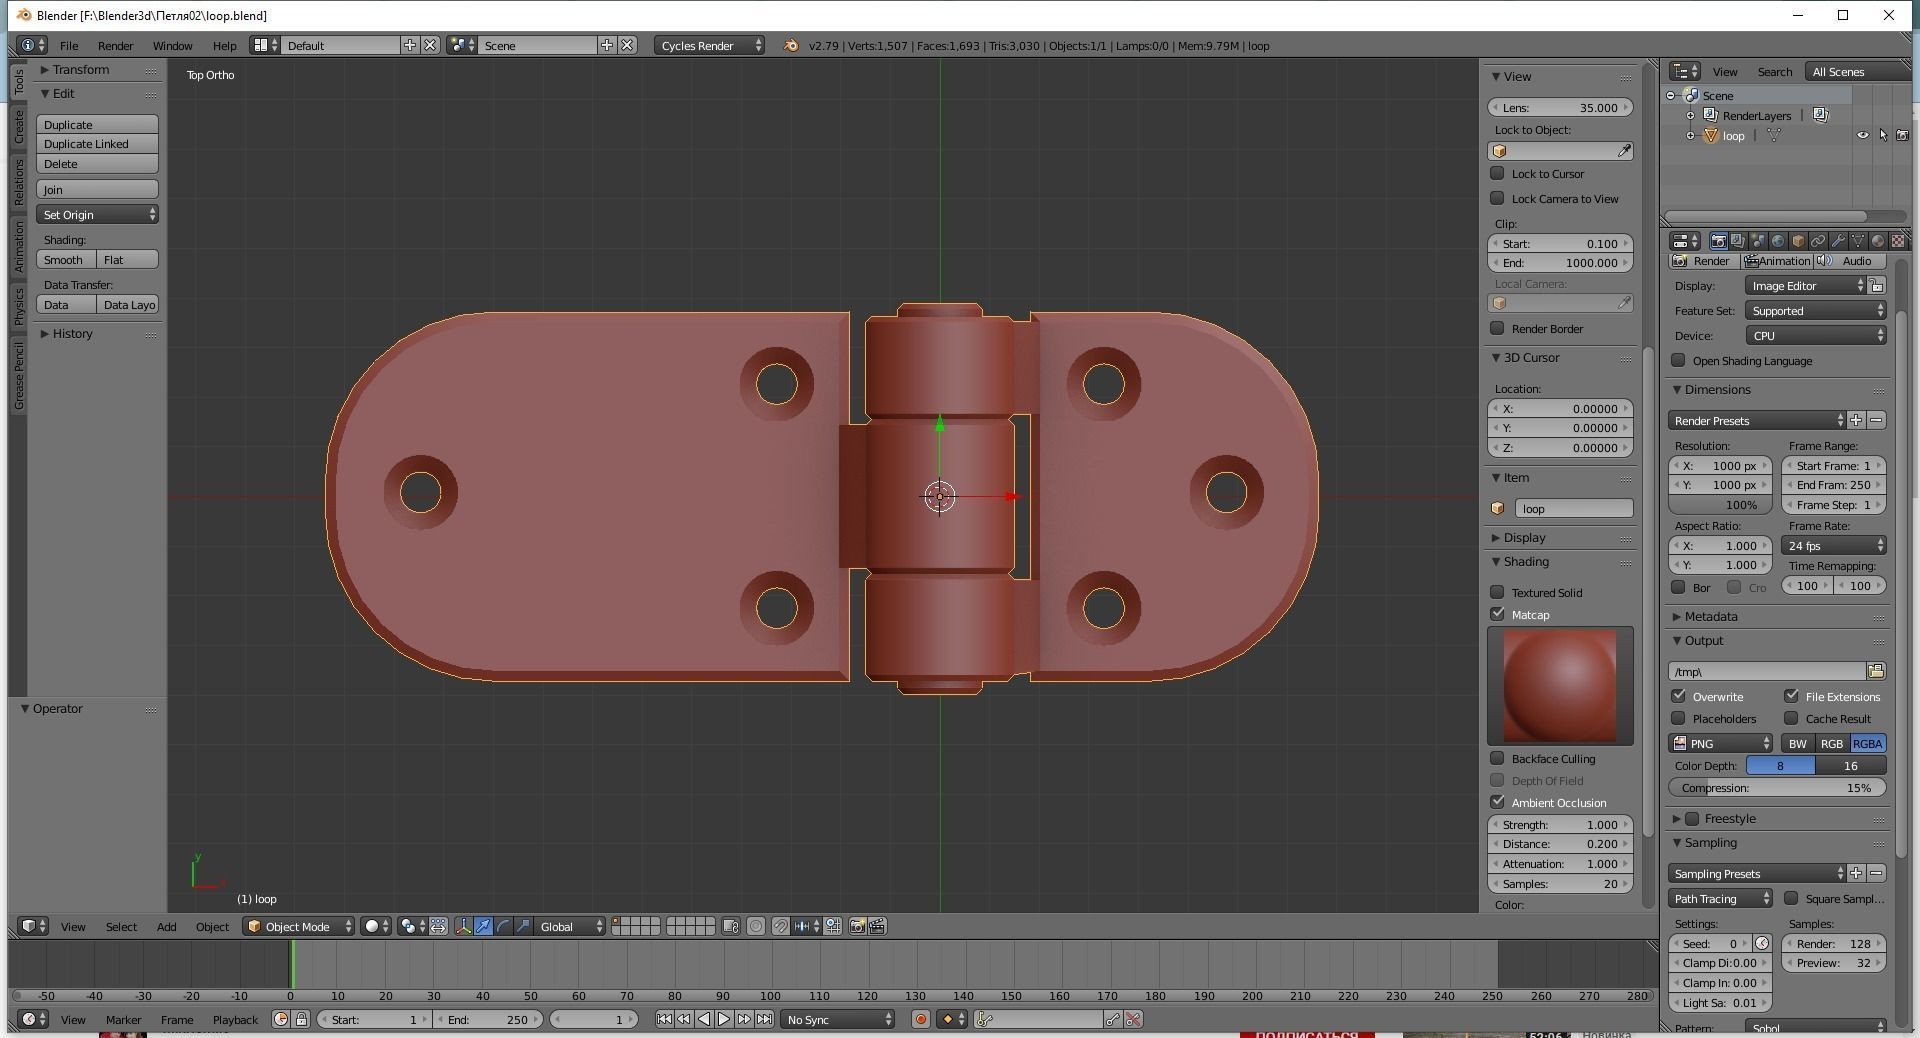The width and height of the screenshot is (1920, 1038).
Task: Open the Window menu in info header
Action: 172,45
